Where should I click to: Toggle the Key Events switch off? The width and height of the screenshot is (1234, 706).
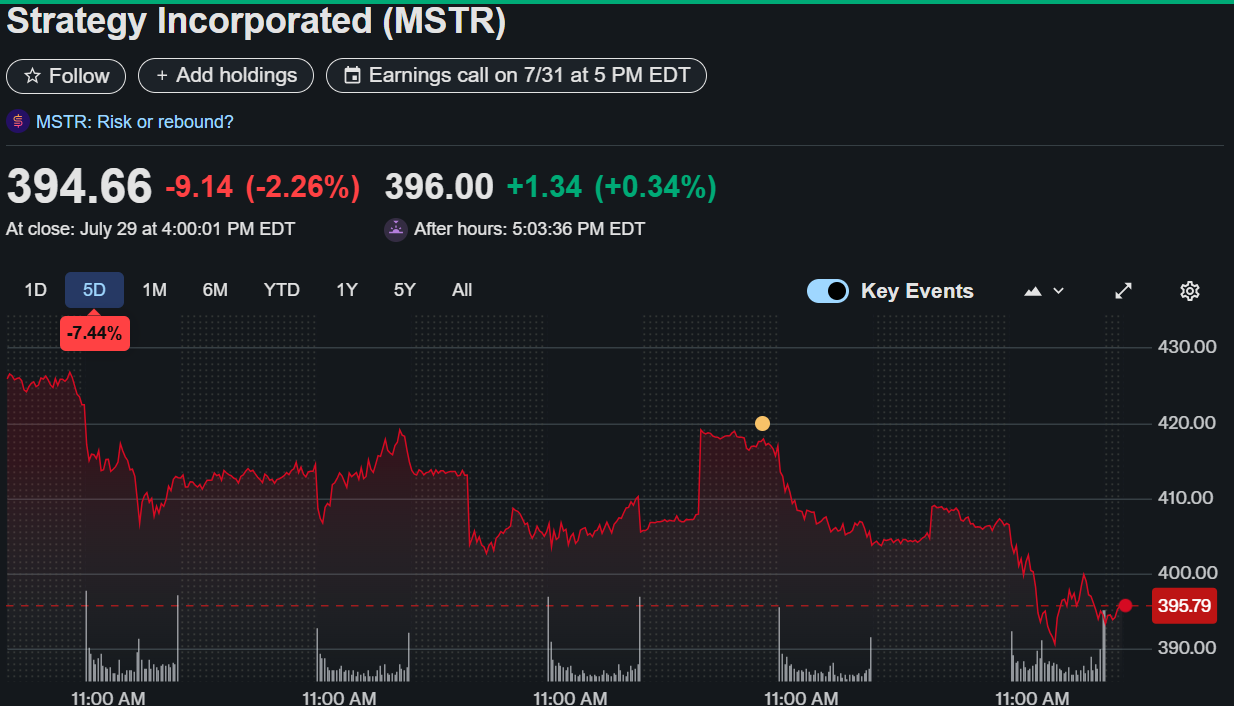pyautogui.click(x=828, y=291)
